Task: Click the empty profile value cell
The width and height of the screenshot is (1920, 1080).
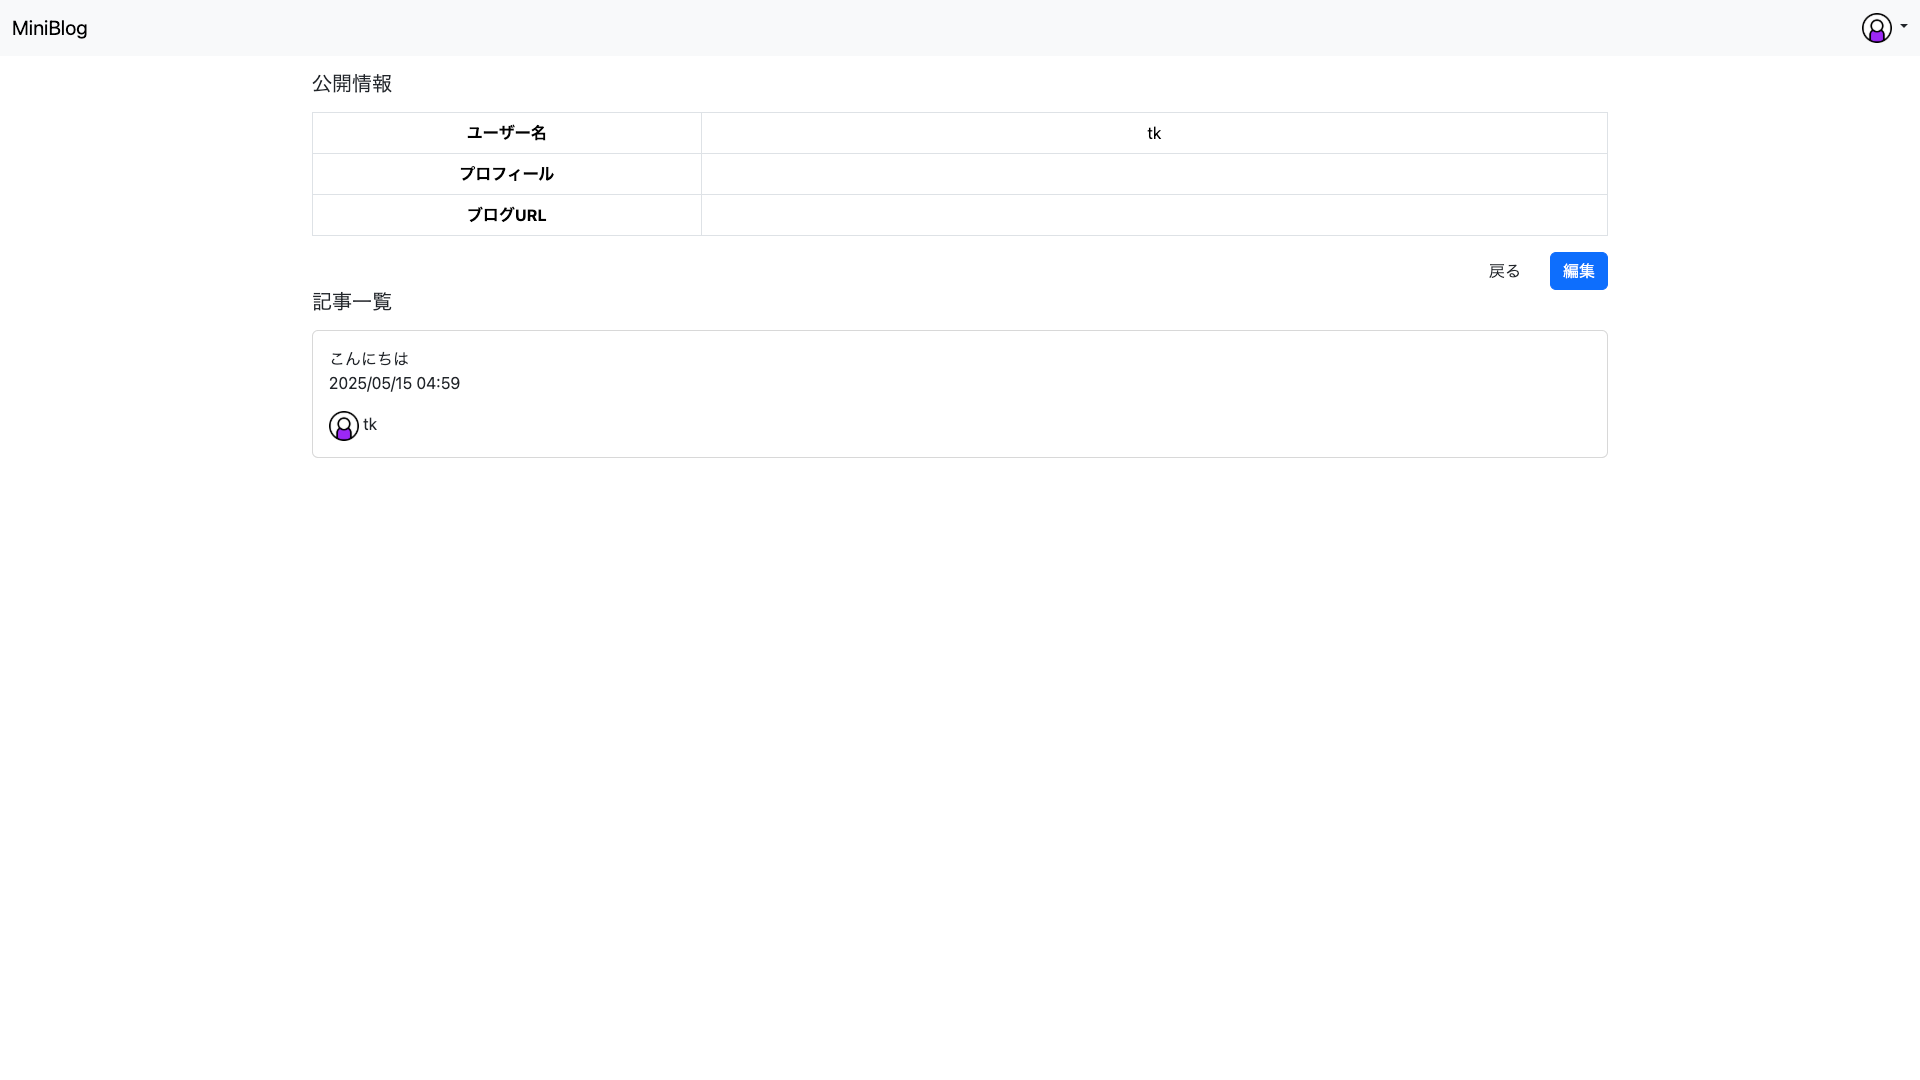Action: [1154, 174]
